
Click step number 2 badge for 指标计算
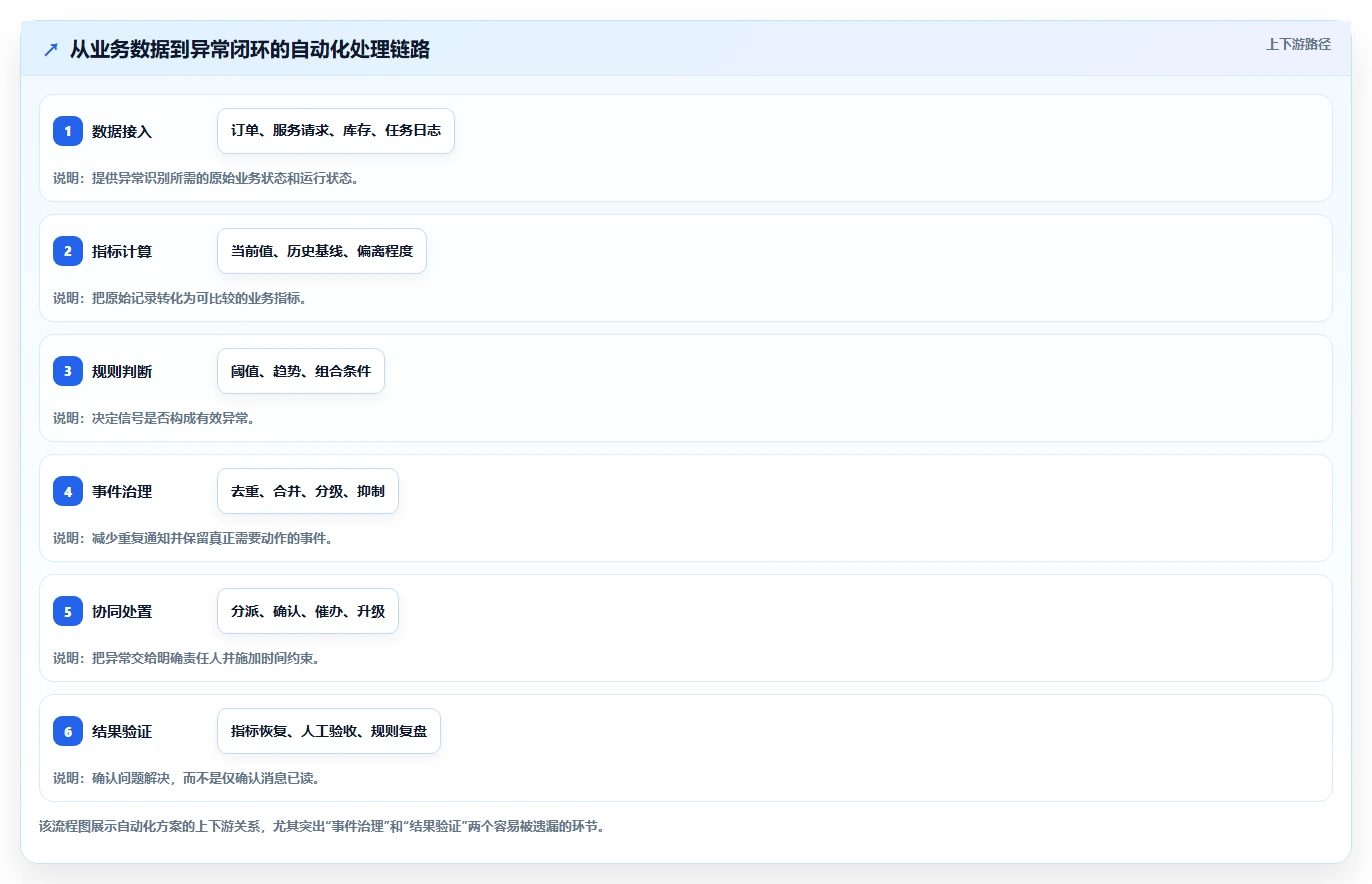click(x=68, y=251)
